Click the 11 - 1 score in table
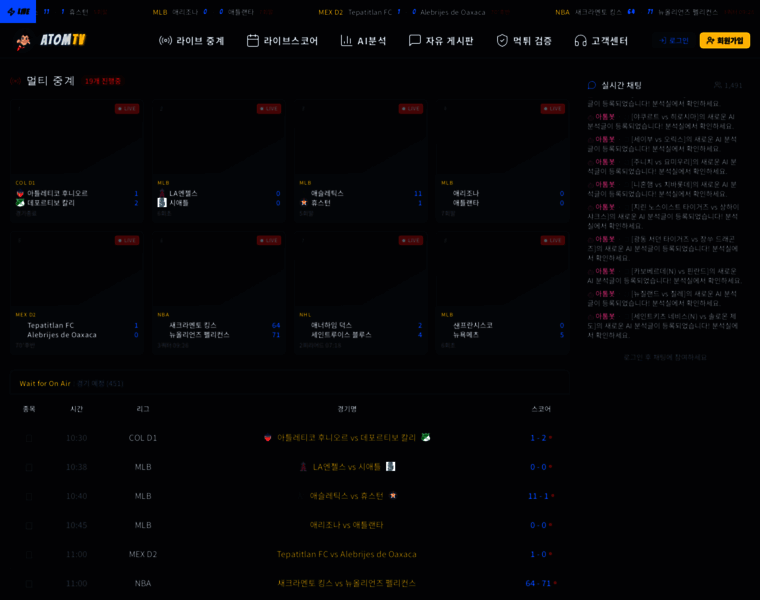The image size is (760, 600). [x=538, y=496]
